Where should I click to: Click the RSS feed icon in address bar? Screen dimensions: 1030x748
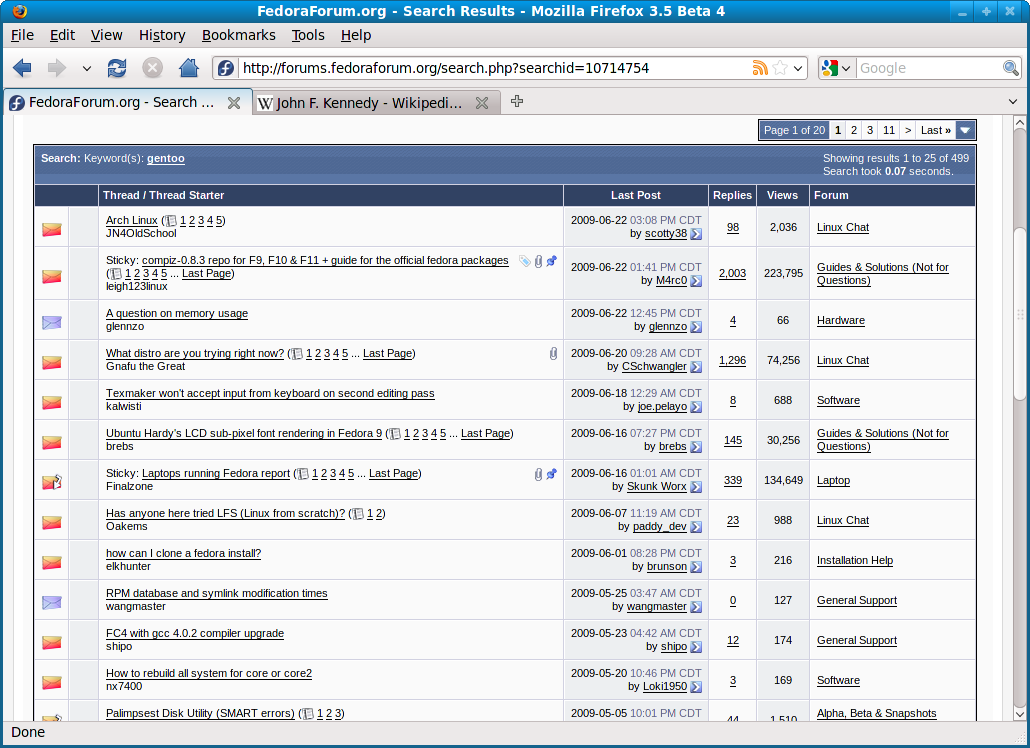pos(760,68)
